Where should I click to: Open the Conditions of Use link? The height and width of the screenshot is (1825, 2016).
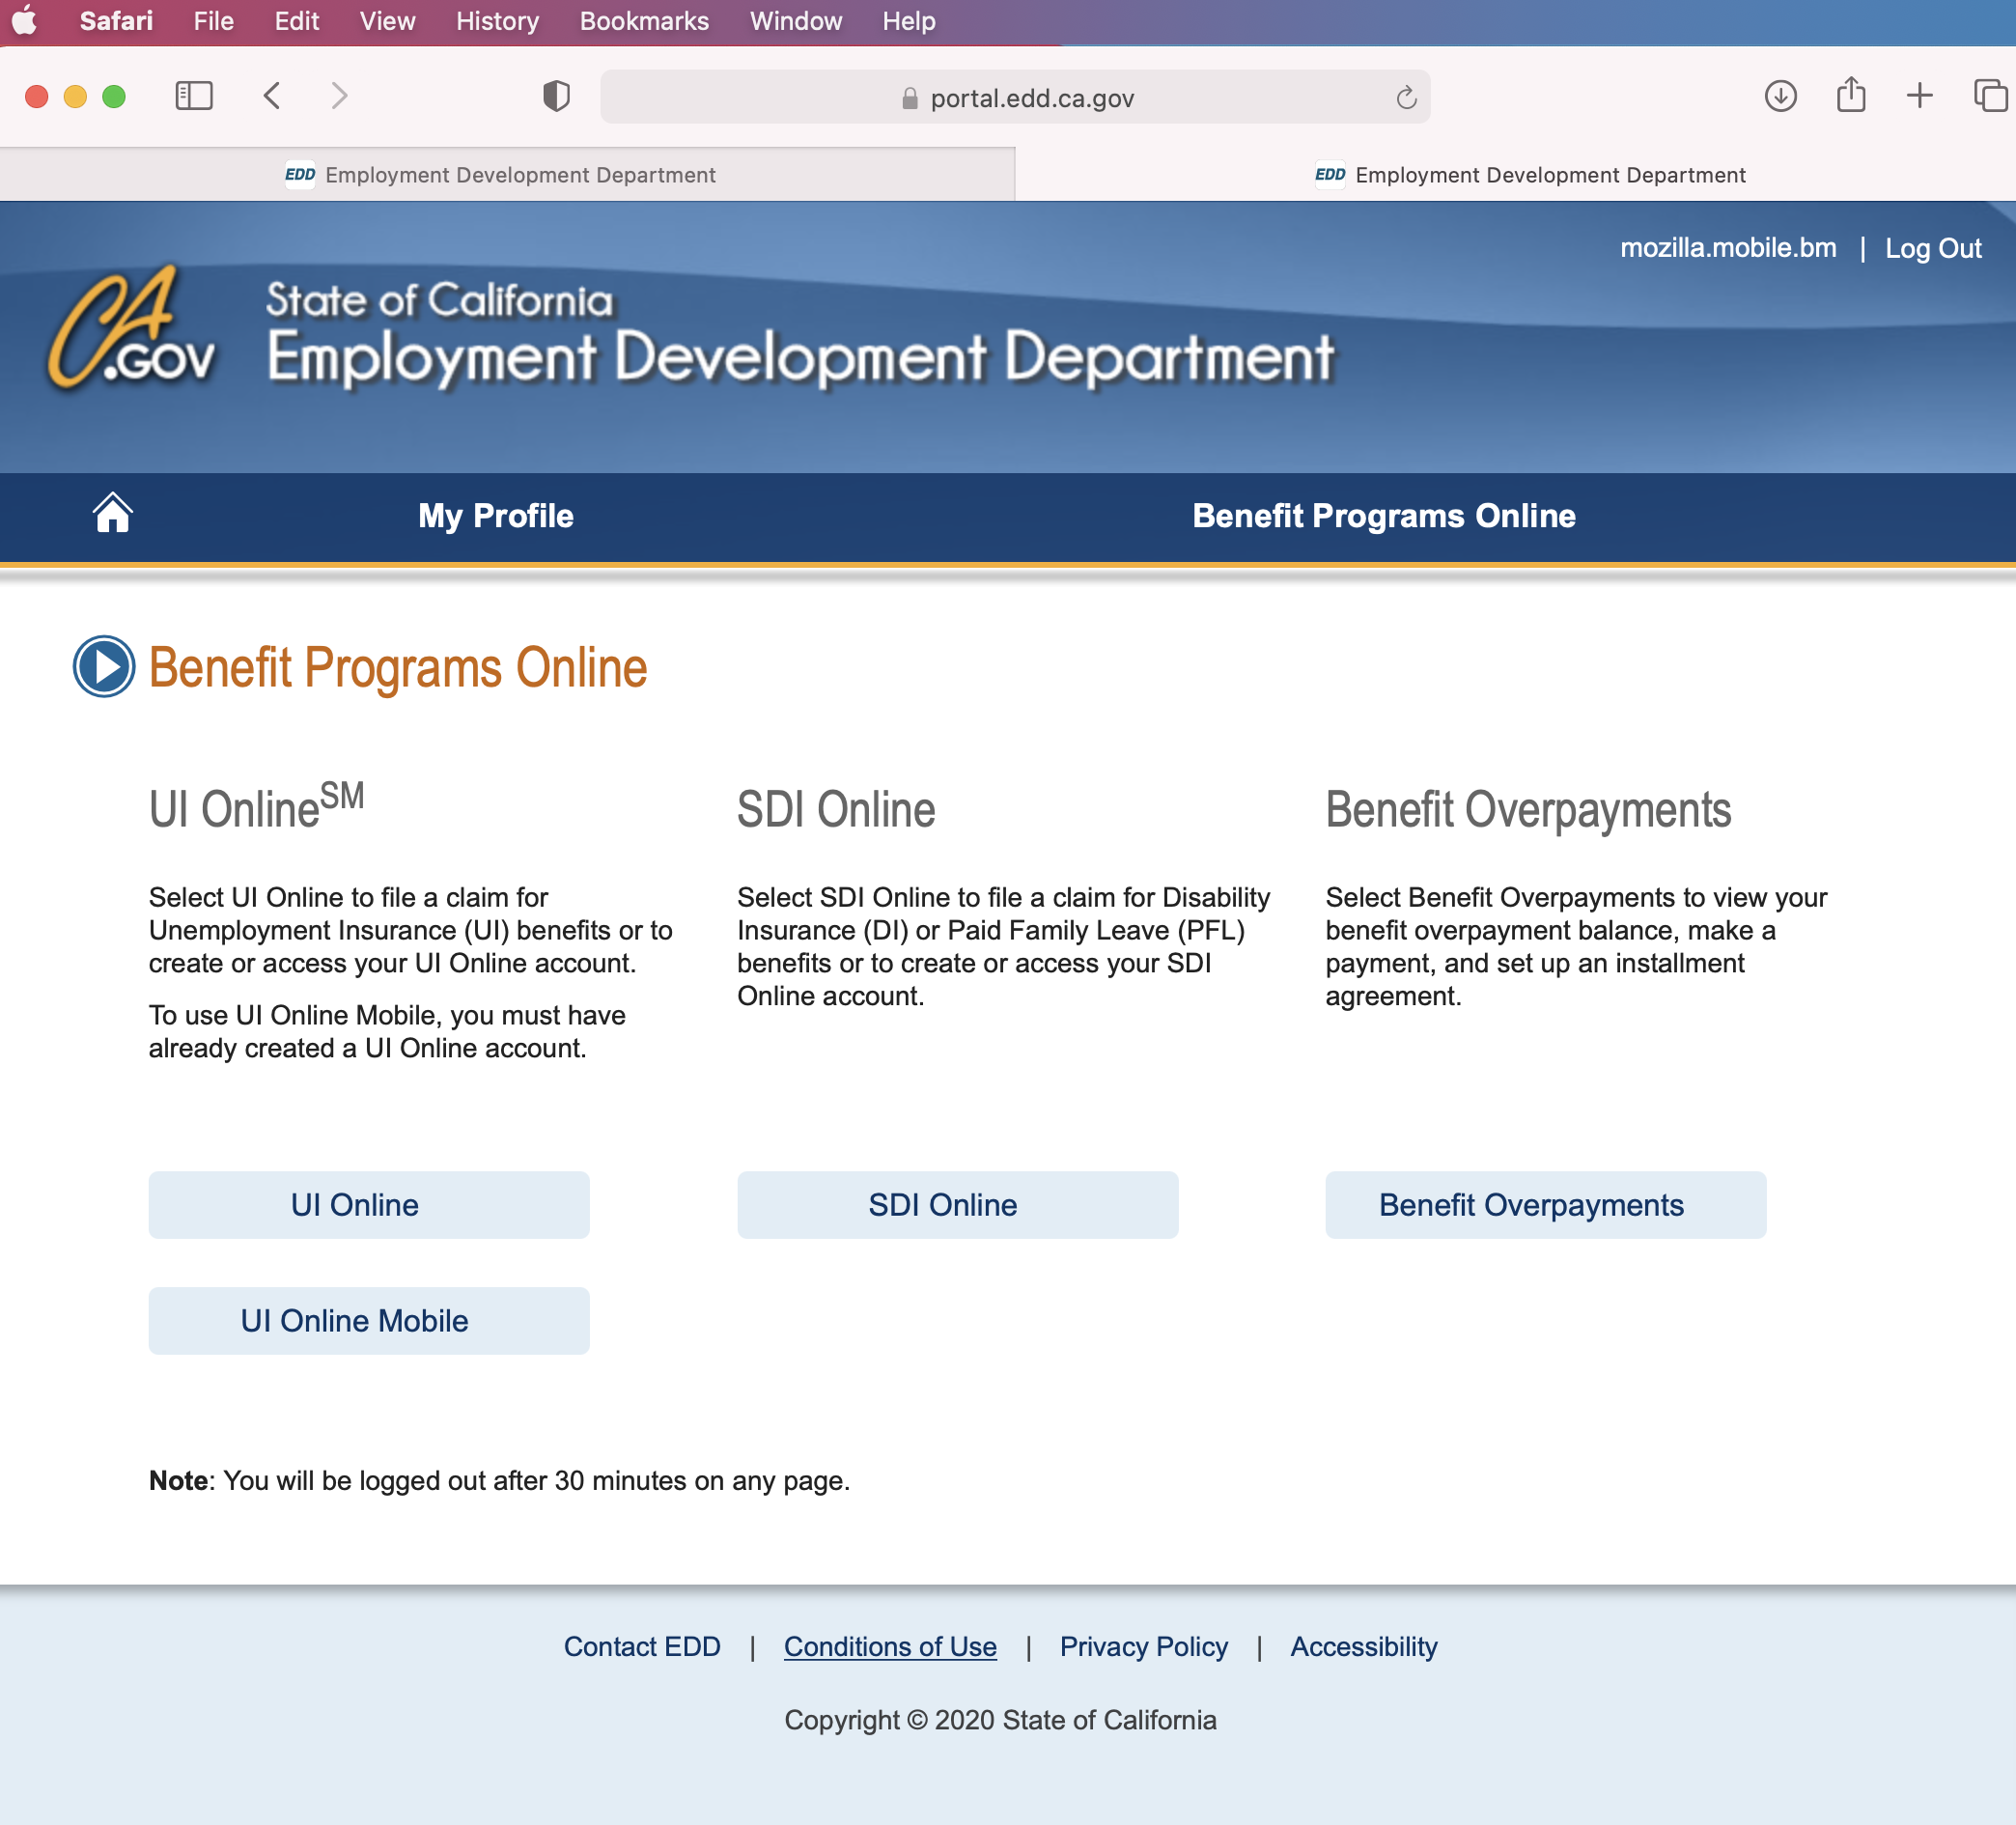890,1647
